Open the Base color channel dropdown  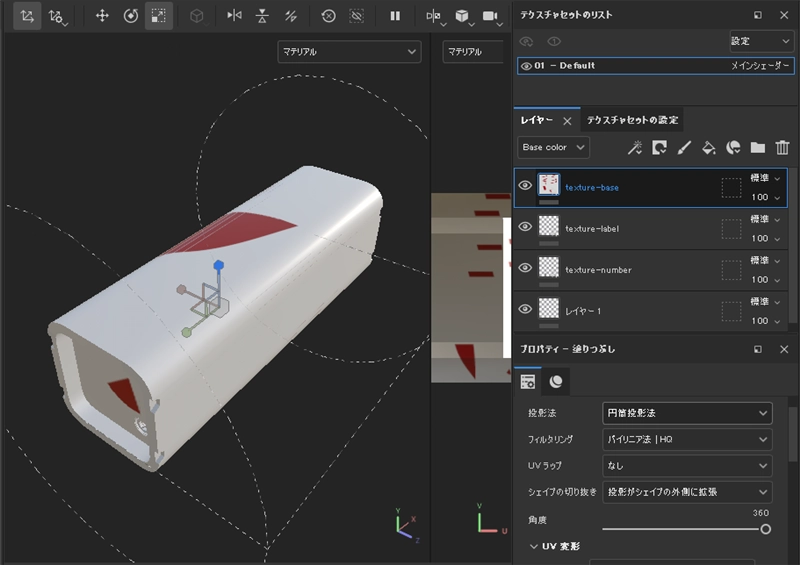[553, 148]
